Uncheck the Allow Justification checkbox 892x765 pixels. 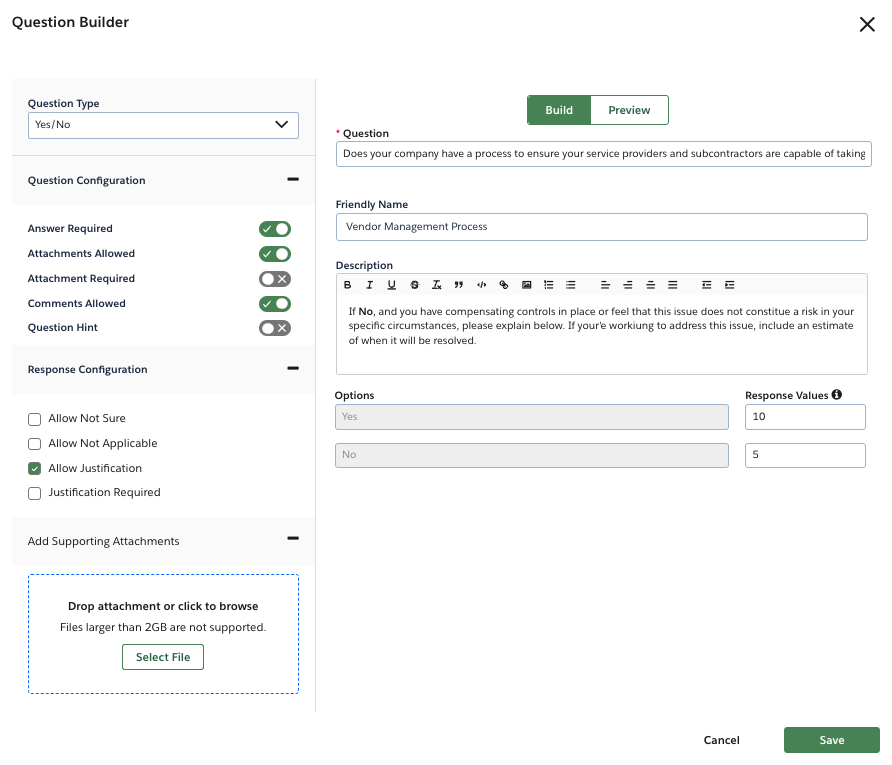pyautogui.click(x=34, y=468)
